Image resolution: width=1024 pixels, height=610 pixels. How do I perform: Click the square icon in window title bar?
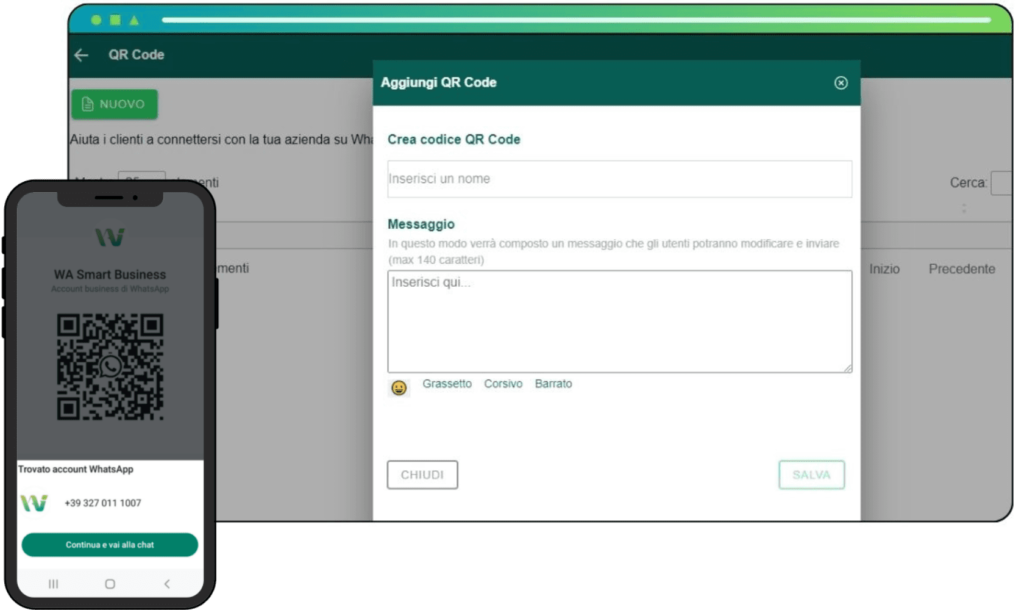(115, 20)
